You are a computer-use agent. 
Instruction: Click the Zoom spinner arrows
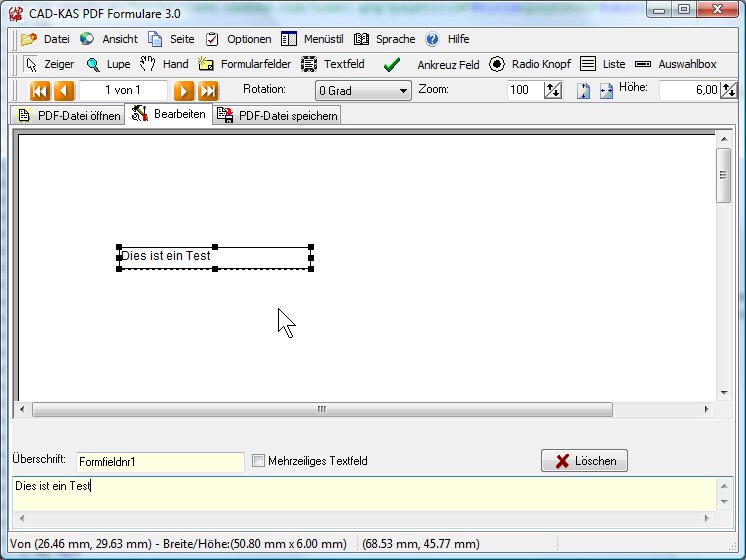(x=553, y=91)
